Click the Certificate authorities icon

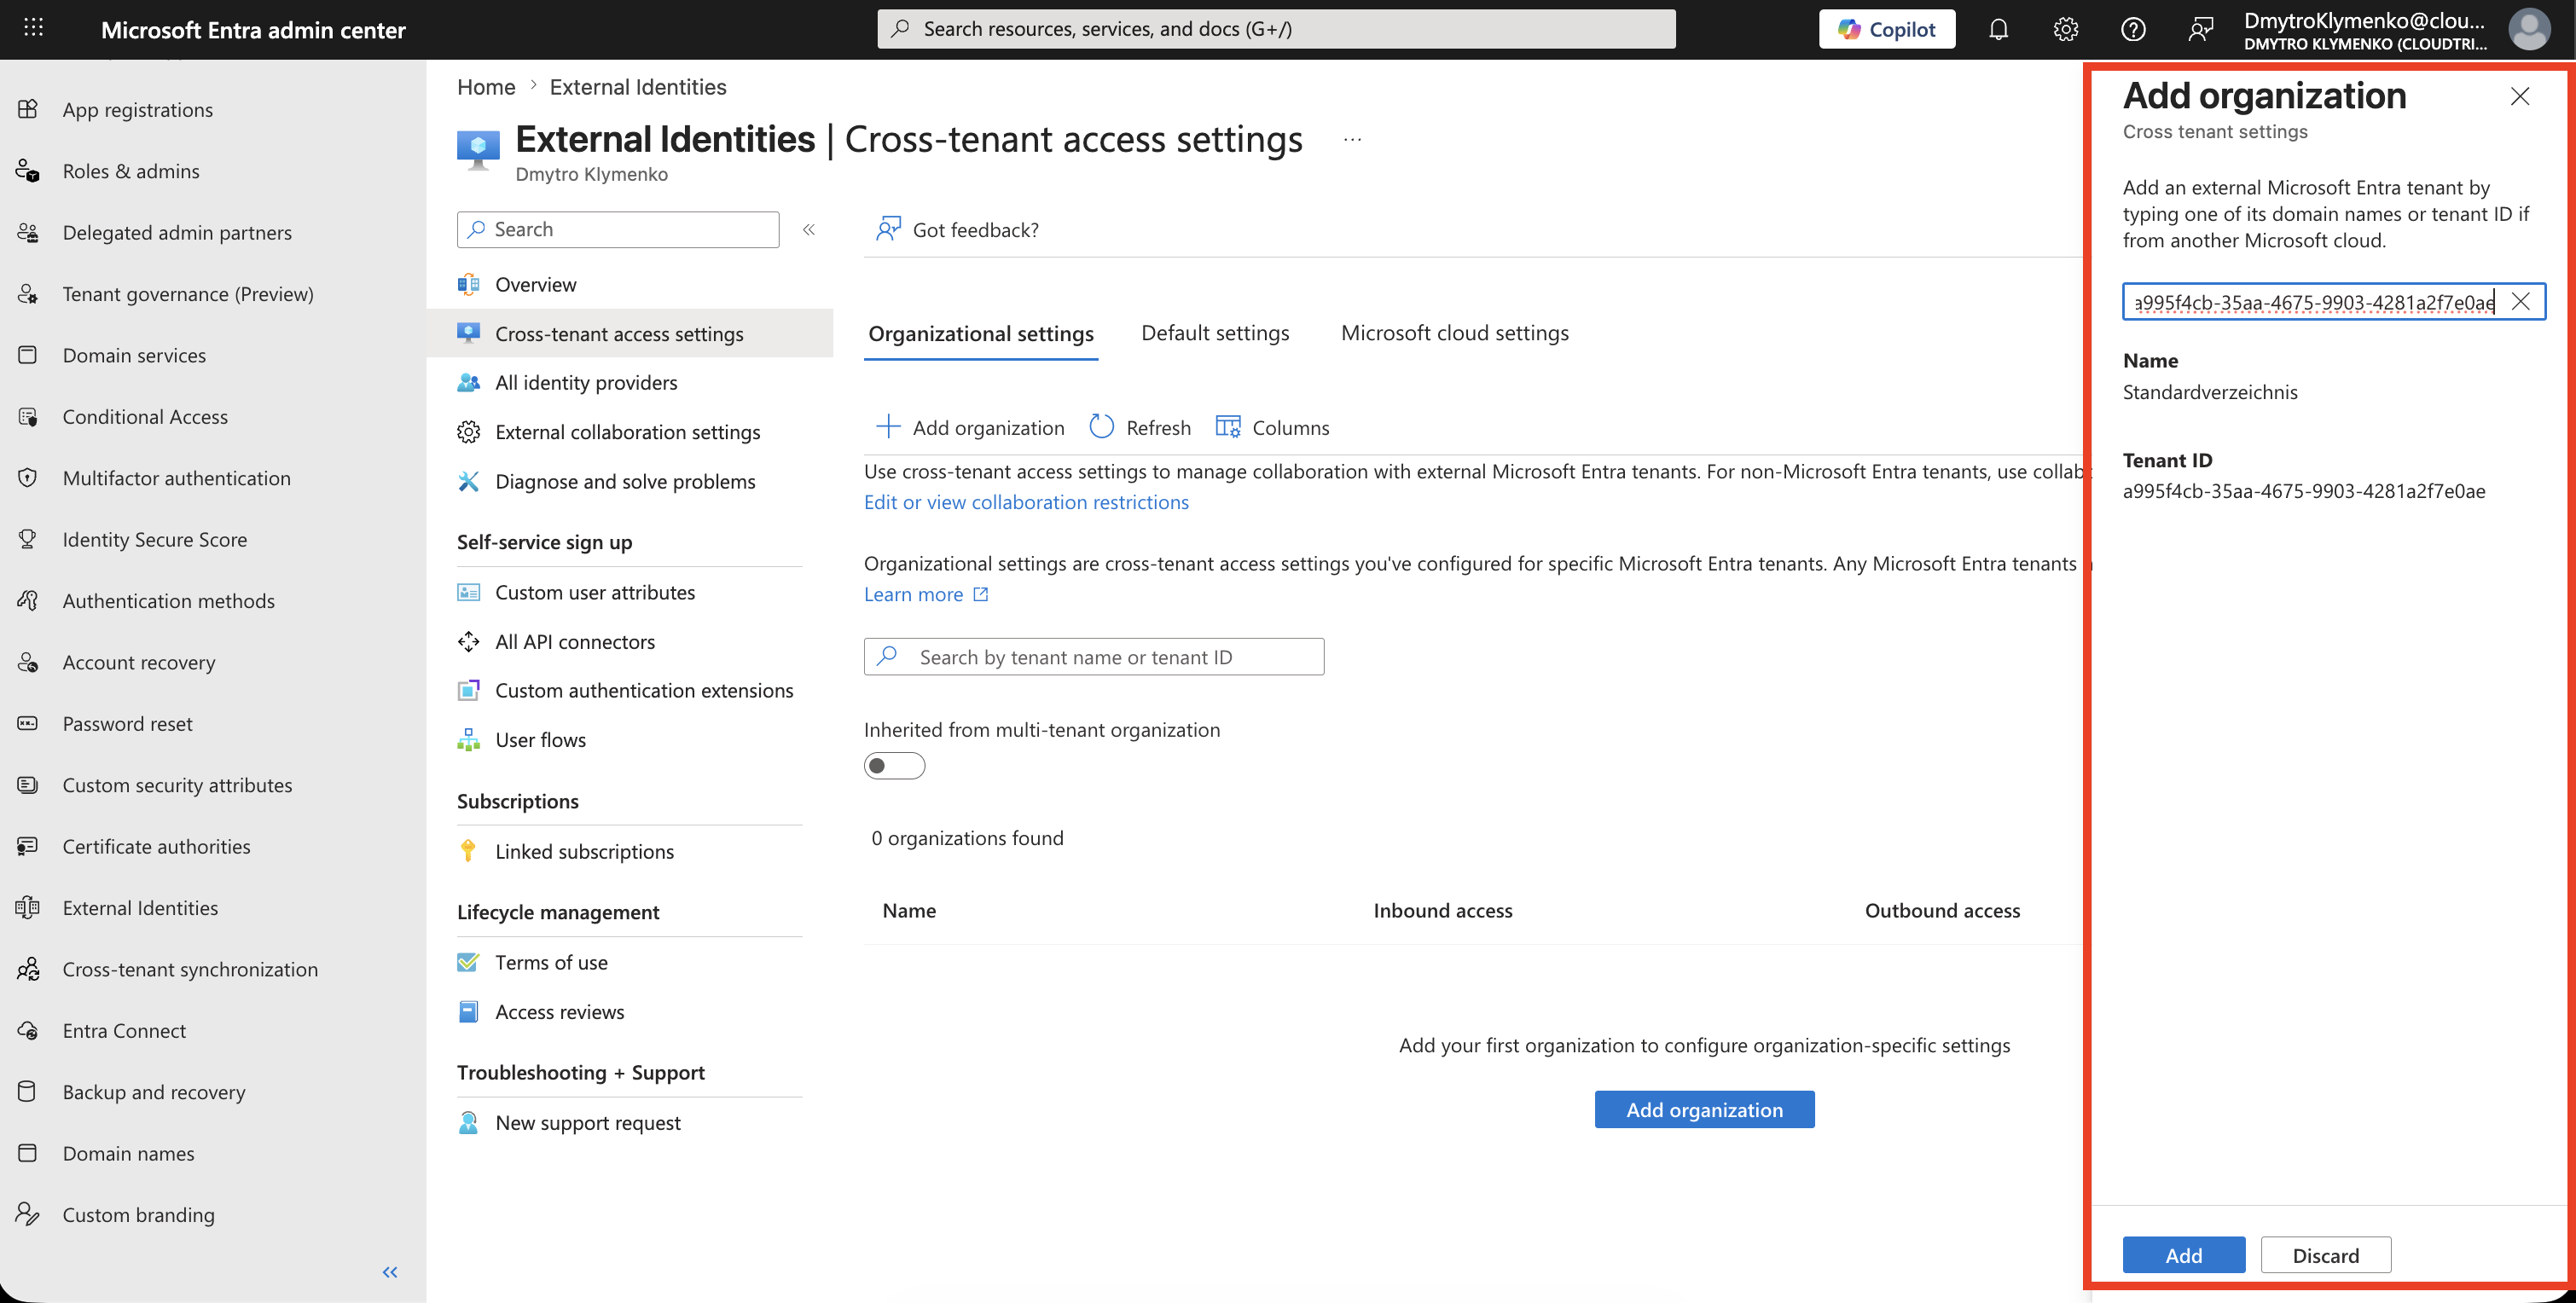point(28,846)
